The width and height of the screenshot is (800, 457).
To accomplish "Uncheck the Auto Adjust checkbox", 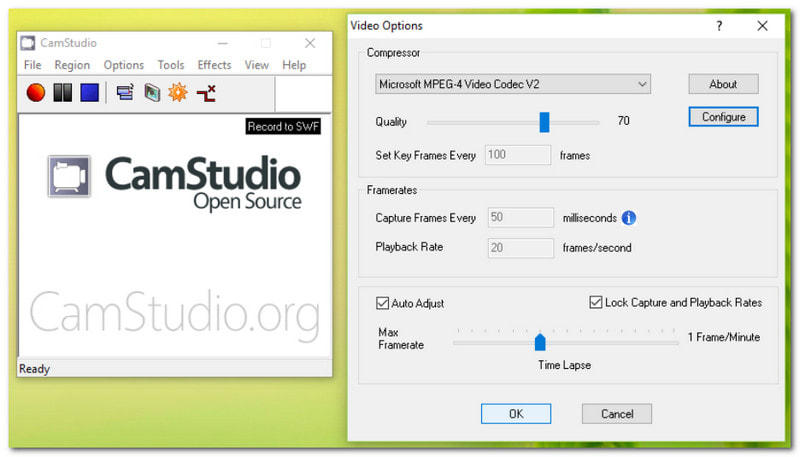I will [383, 303].
